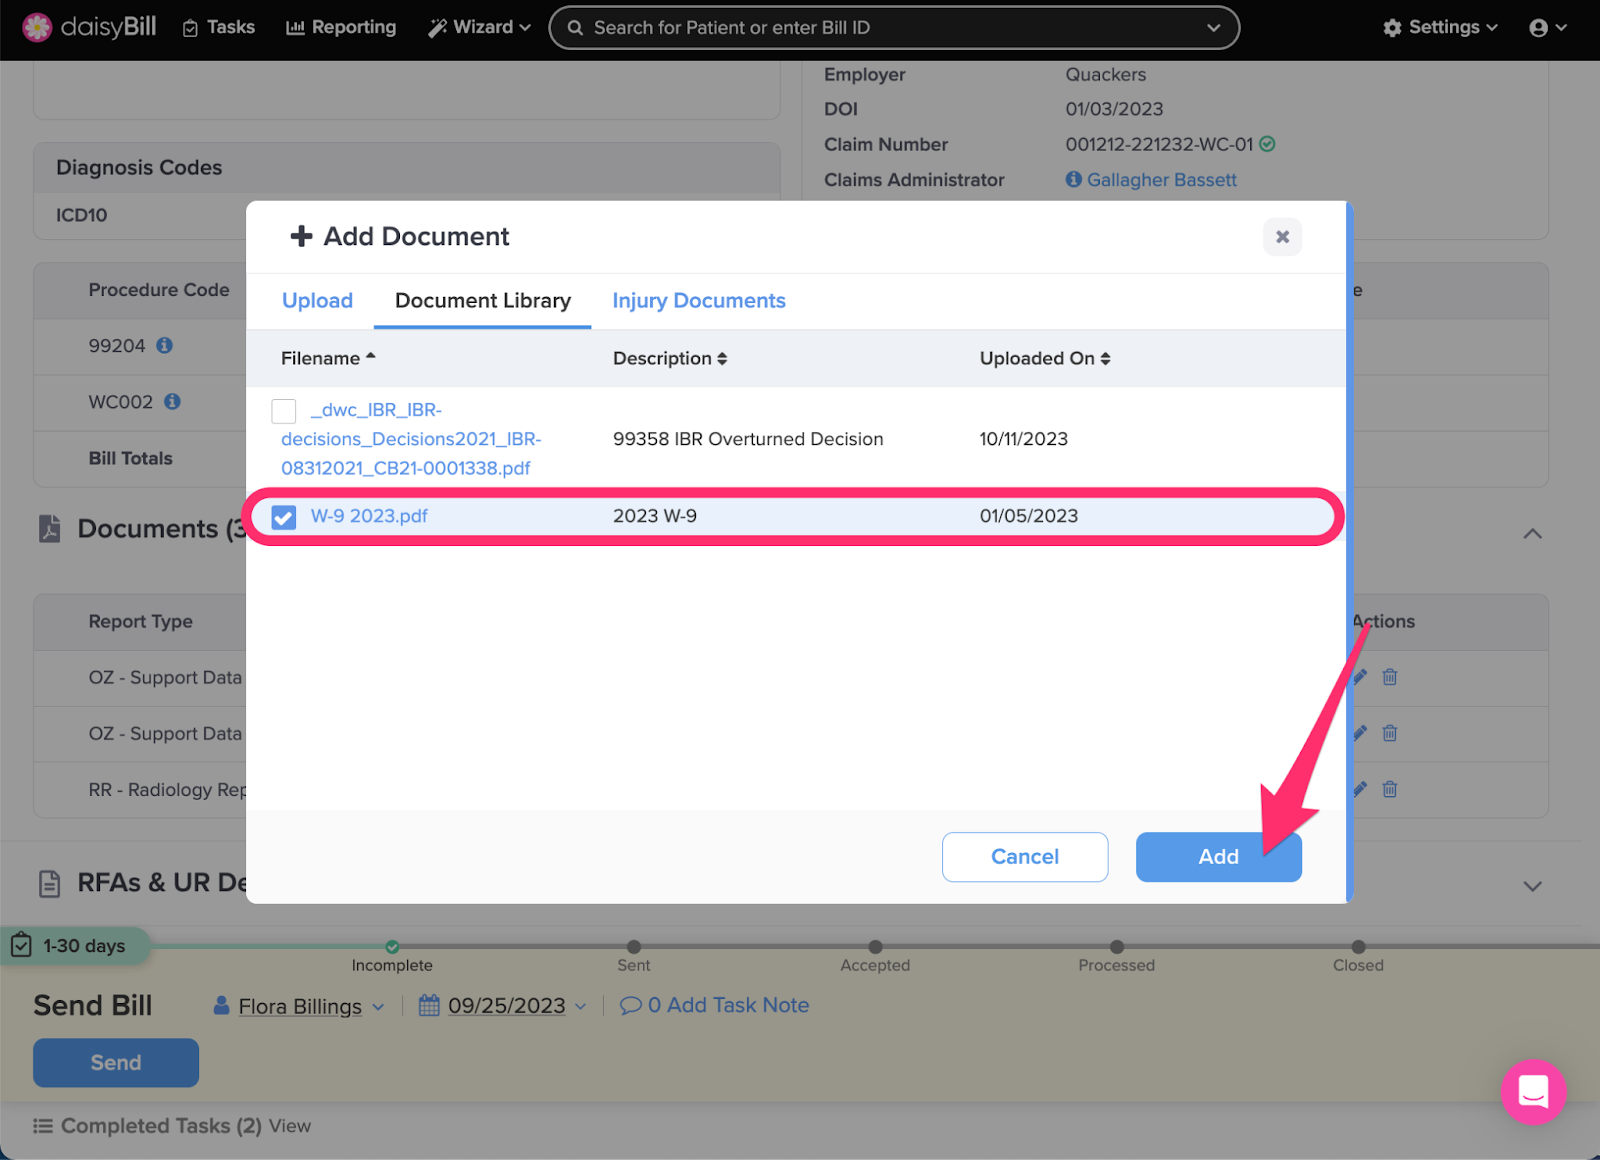Expand the search bar dropdown arrow
Viewport: 1600px width, 1160px height.
point(1213,28)
